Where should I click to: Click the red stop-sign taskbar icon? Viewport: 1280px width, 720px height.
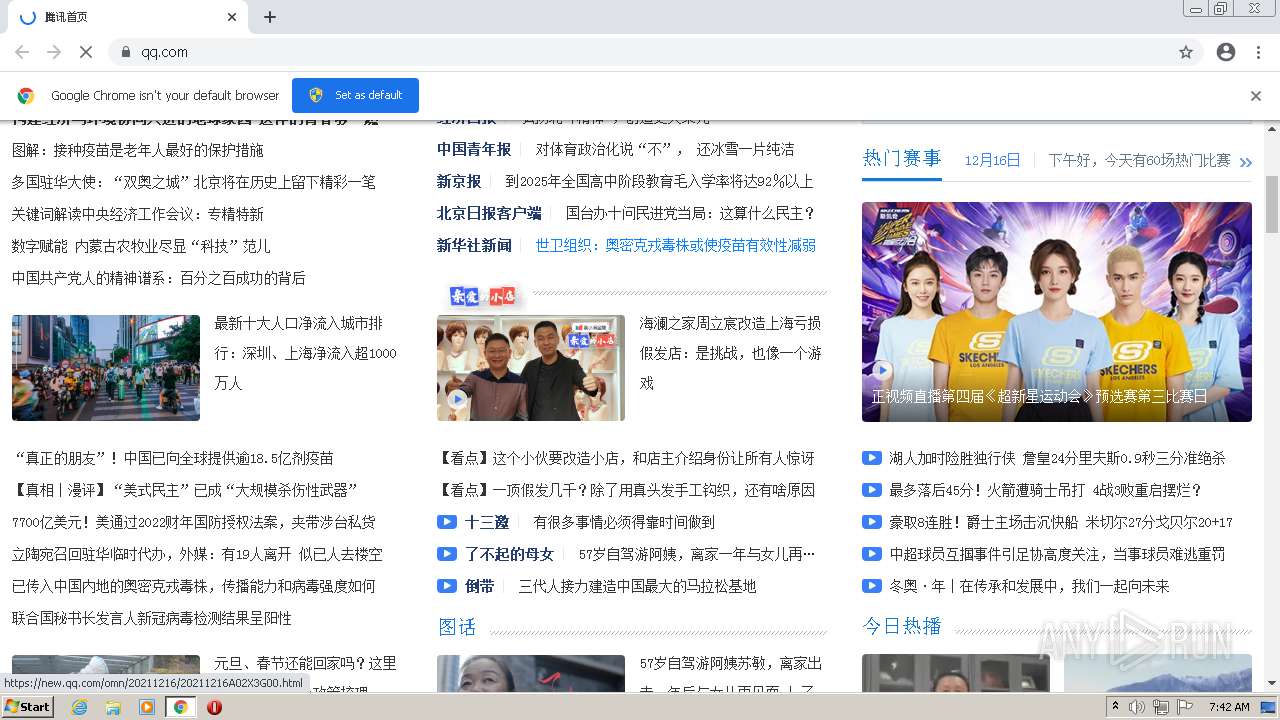[214, 707]
